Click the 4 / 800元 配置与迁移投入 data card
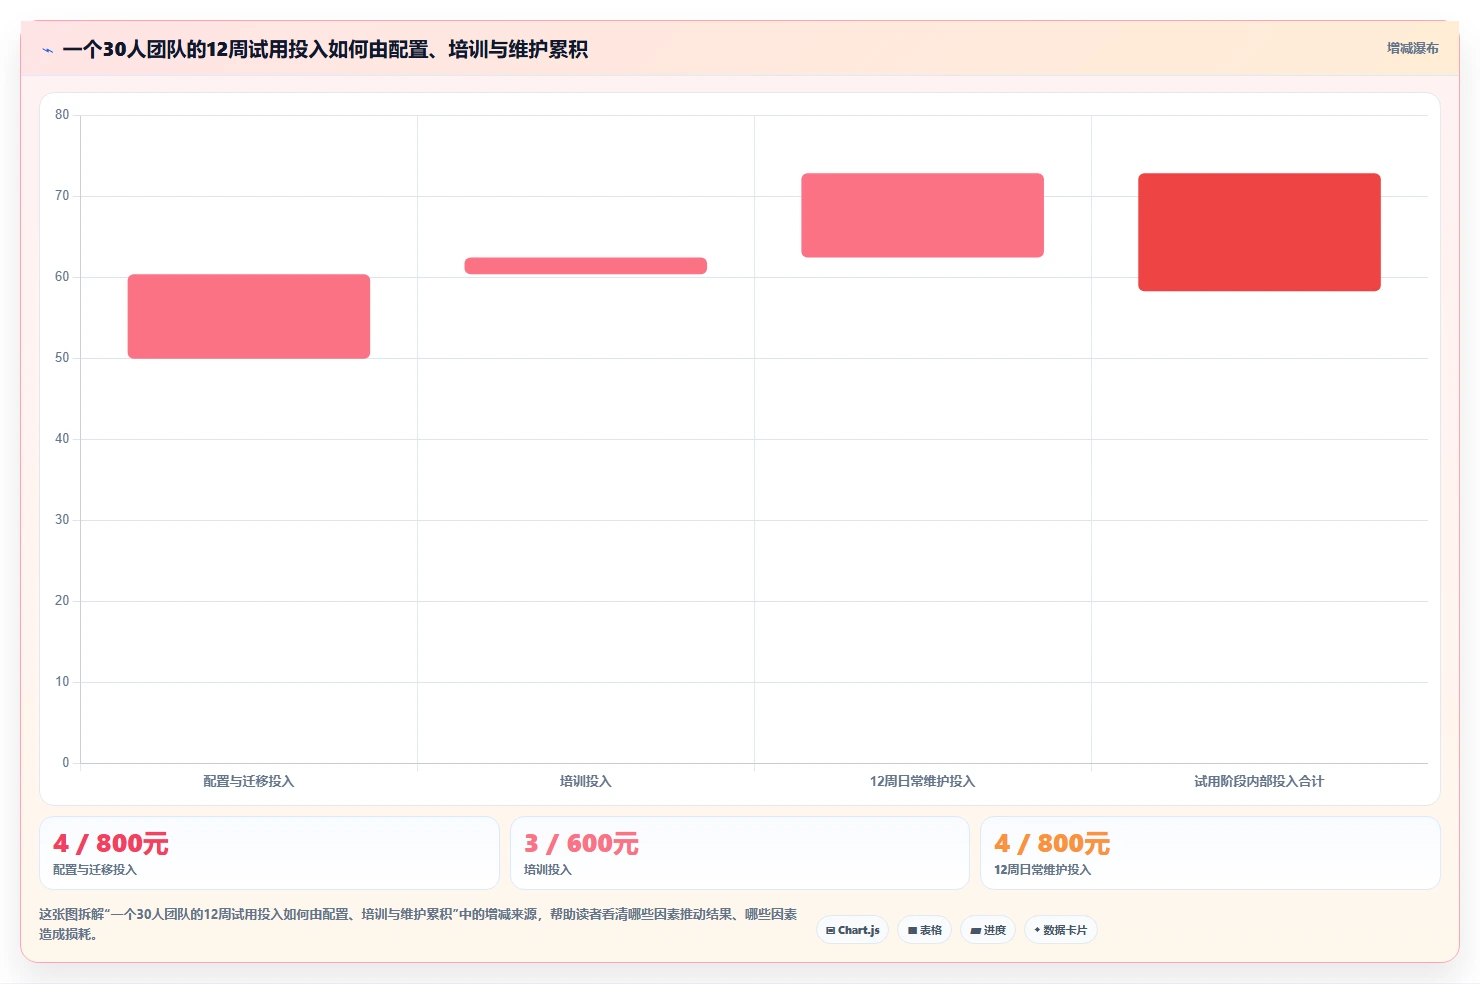Screen dimensions: 1480x984 (x=269, y=853)
